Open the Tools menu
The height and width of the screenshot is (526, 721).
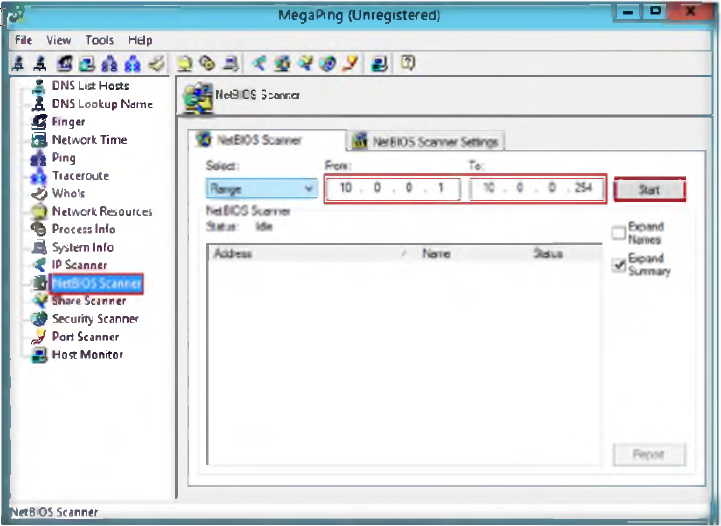[x=99, y=40]
